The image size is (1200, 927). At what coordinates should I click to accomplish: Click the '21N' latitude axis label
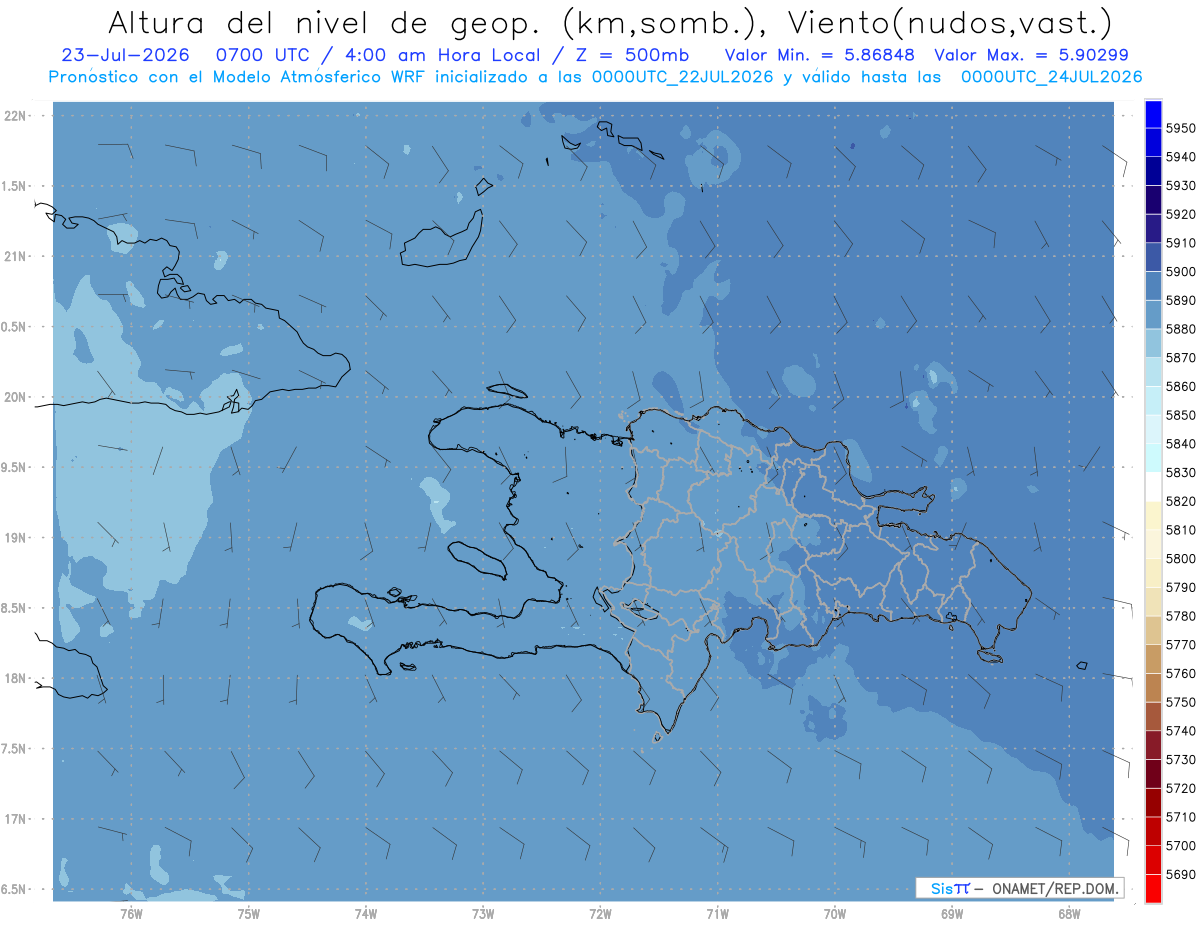(16, 257)
